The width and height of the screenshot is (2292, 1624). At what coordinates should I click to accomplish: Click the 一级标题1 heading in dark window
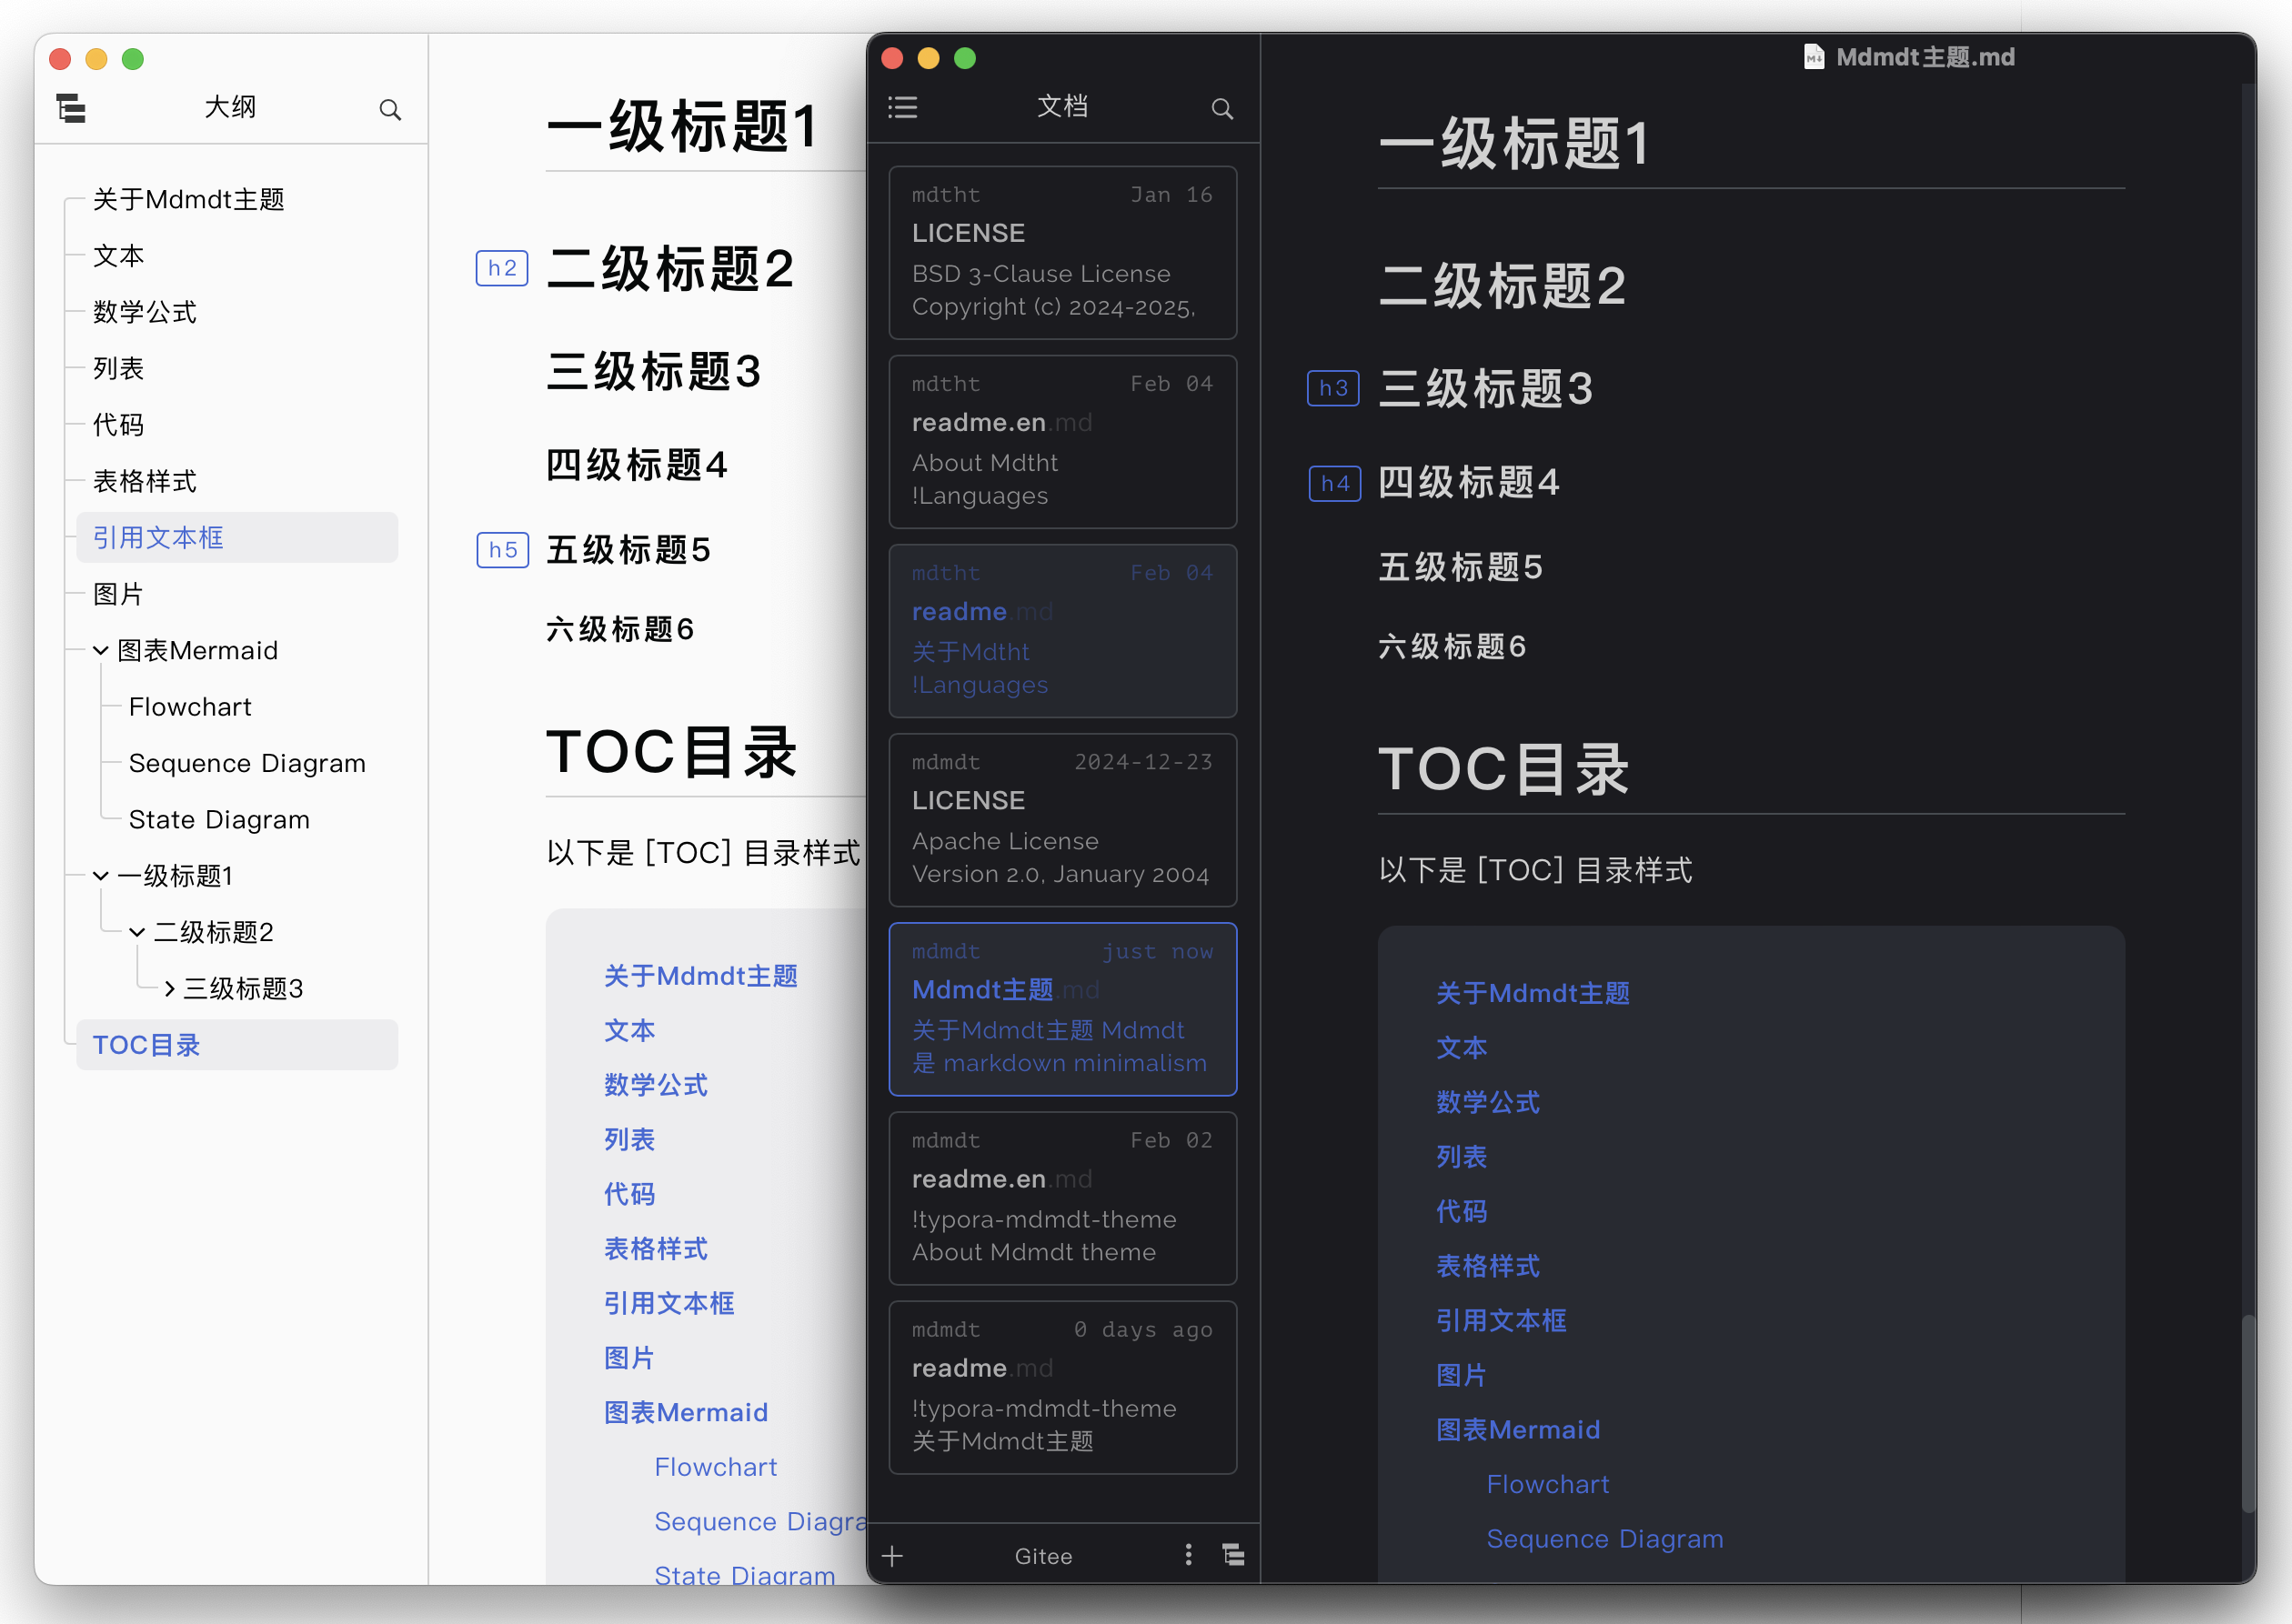click(x=1514, y=143)
